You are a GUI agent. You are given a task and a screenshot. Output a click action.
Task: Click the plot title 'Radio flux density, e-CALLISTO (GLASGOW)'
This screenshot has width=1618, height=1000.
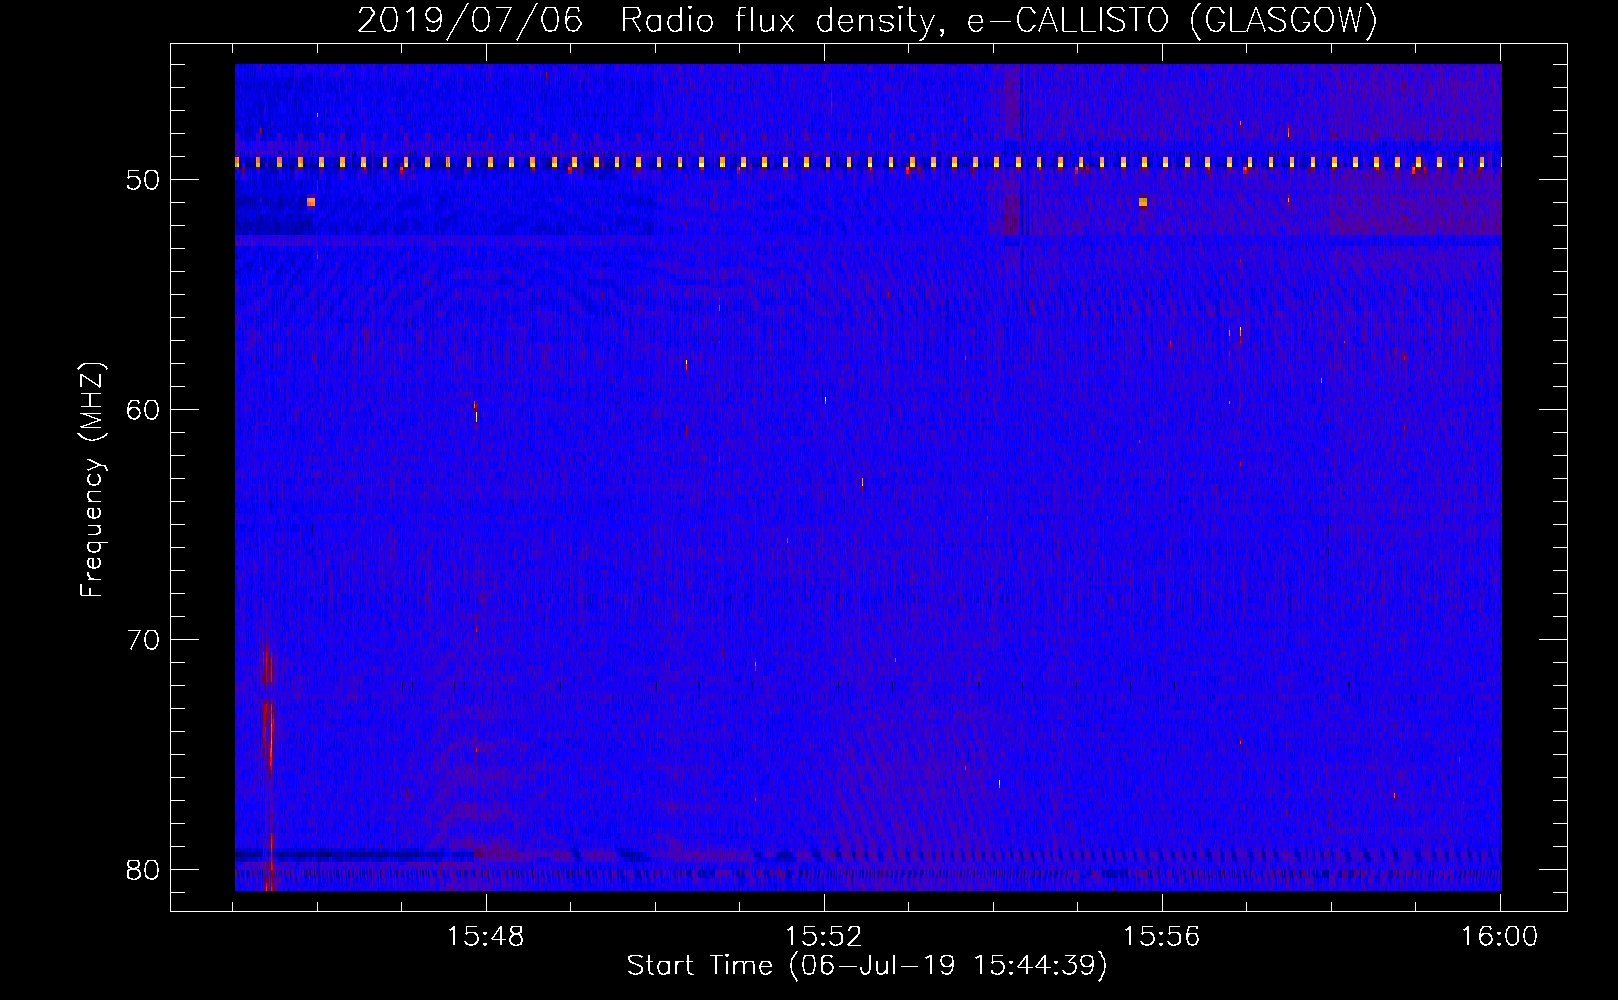click(998, 20)
